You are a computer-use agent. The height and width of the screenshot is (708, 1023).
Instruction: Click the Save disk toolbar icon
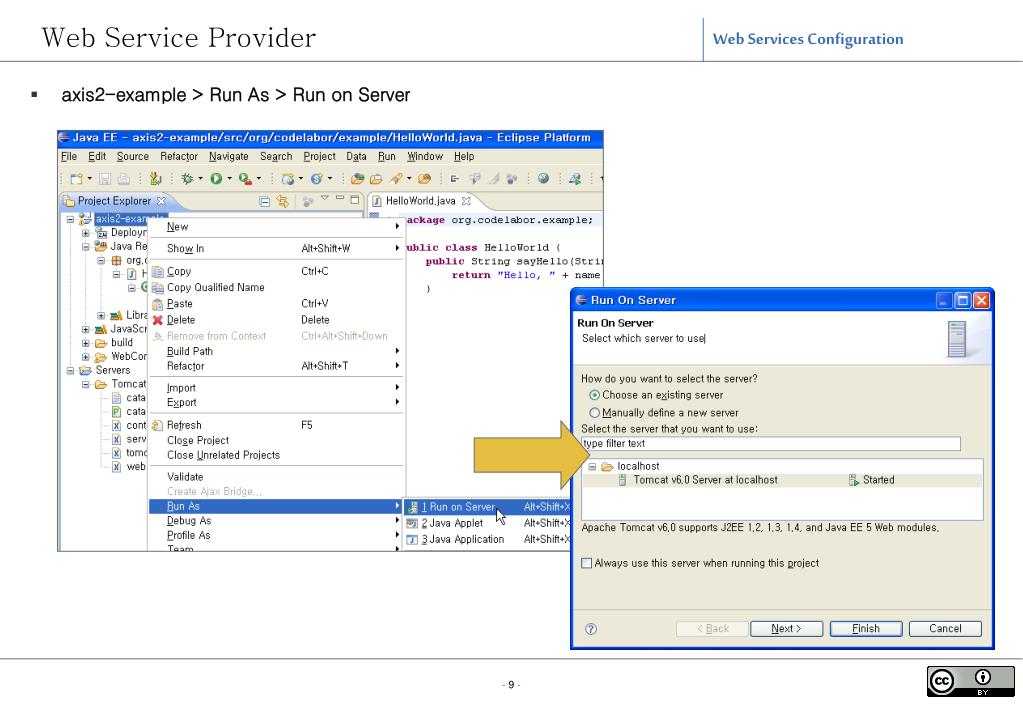tap(104, 179)
